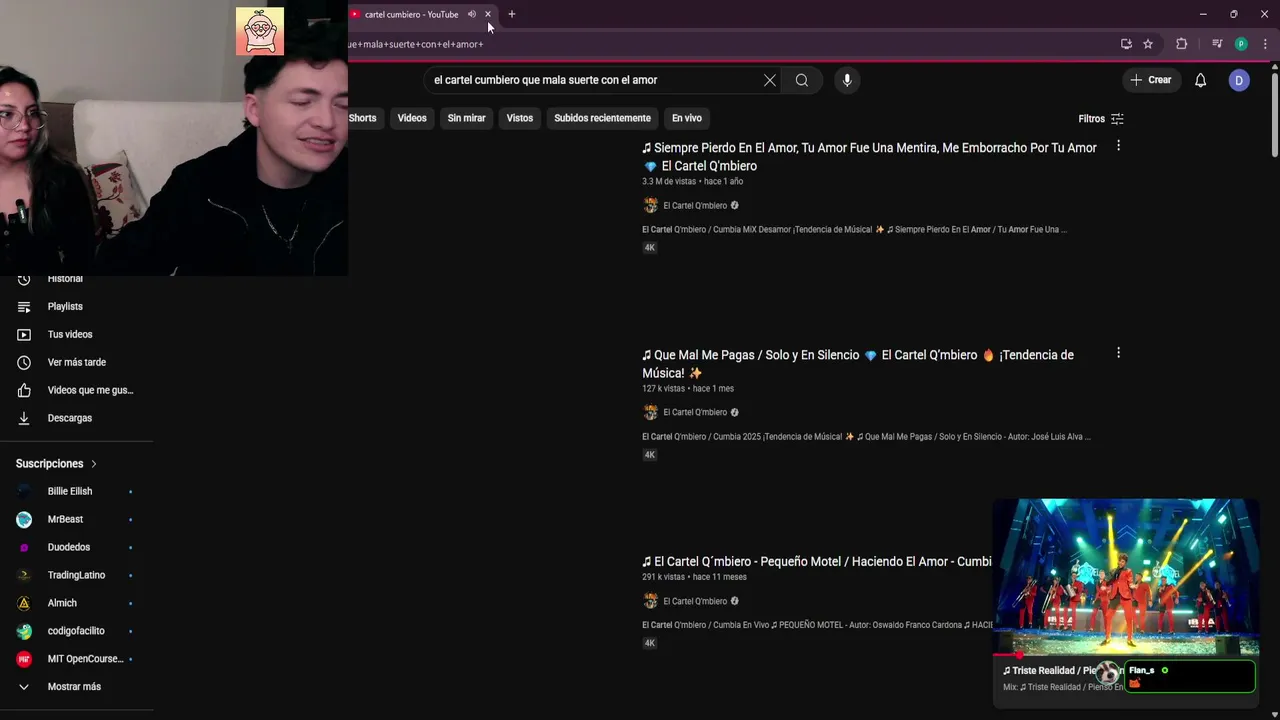Viewport: 1280px width, 720px height.
Task: Select the Subidos recientemente chip
Action: point(602,118)
